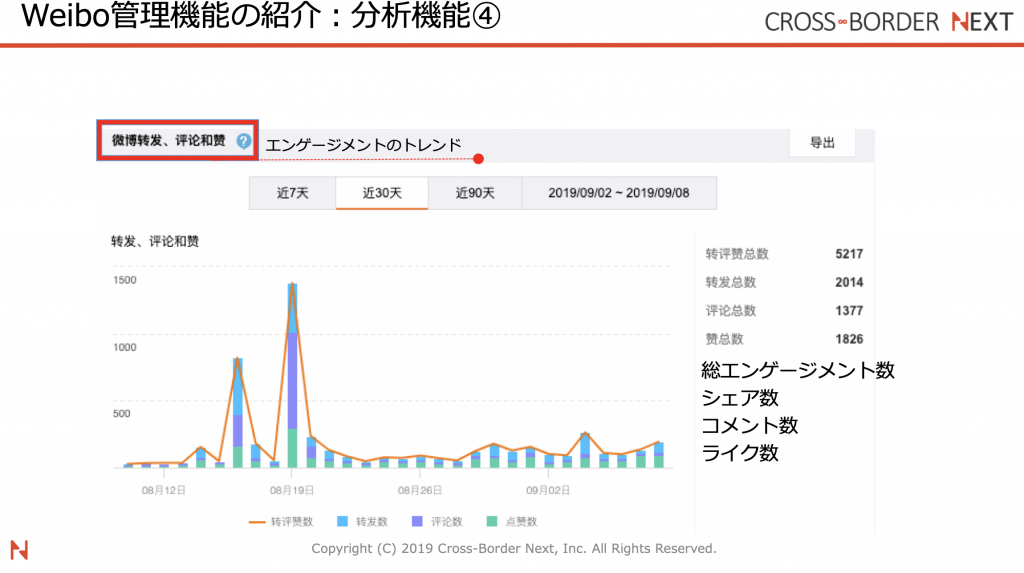
Task: Click the Copyright footer text
Action: (514, 549)
